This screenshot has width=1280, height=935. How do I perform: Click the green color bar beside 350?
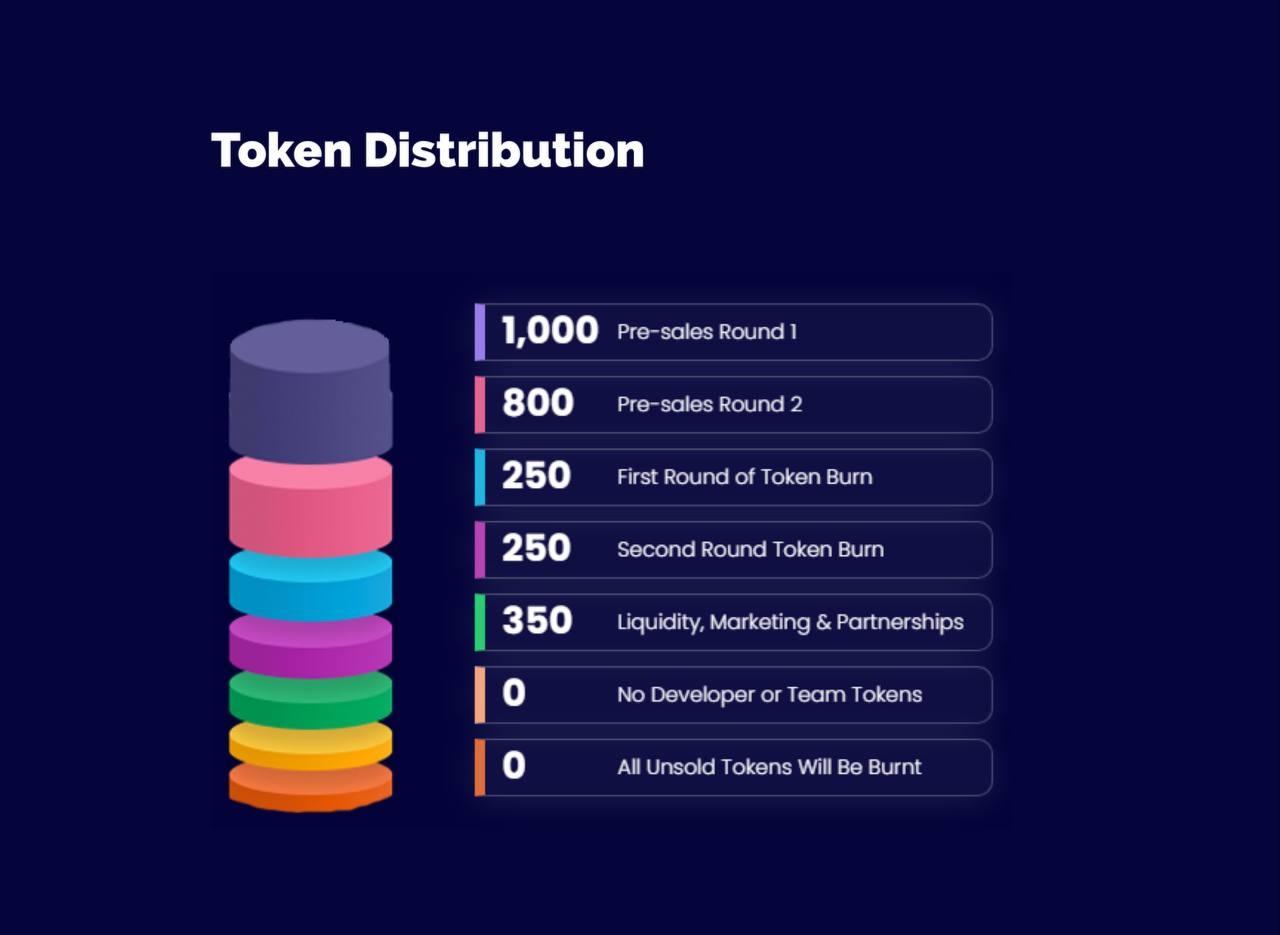480,622
